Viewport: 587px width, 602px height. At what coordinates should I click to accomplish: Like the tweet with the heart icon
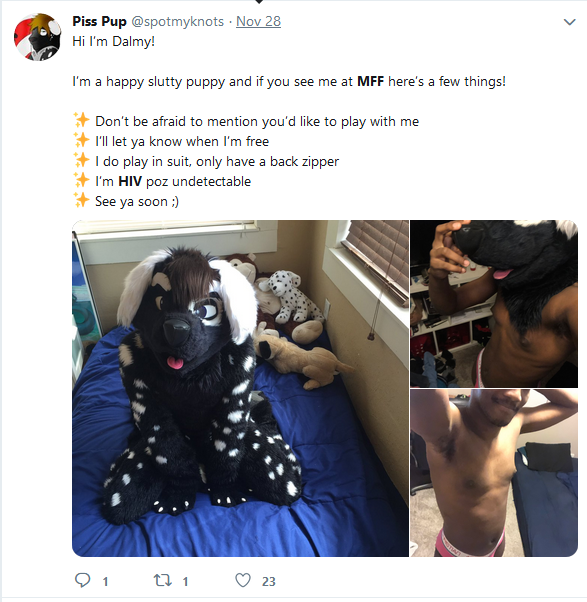click(x=243, y=580)
